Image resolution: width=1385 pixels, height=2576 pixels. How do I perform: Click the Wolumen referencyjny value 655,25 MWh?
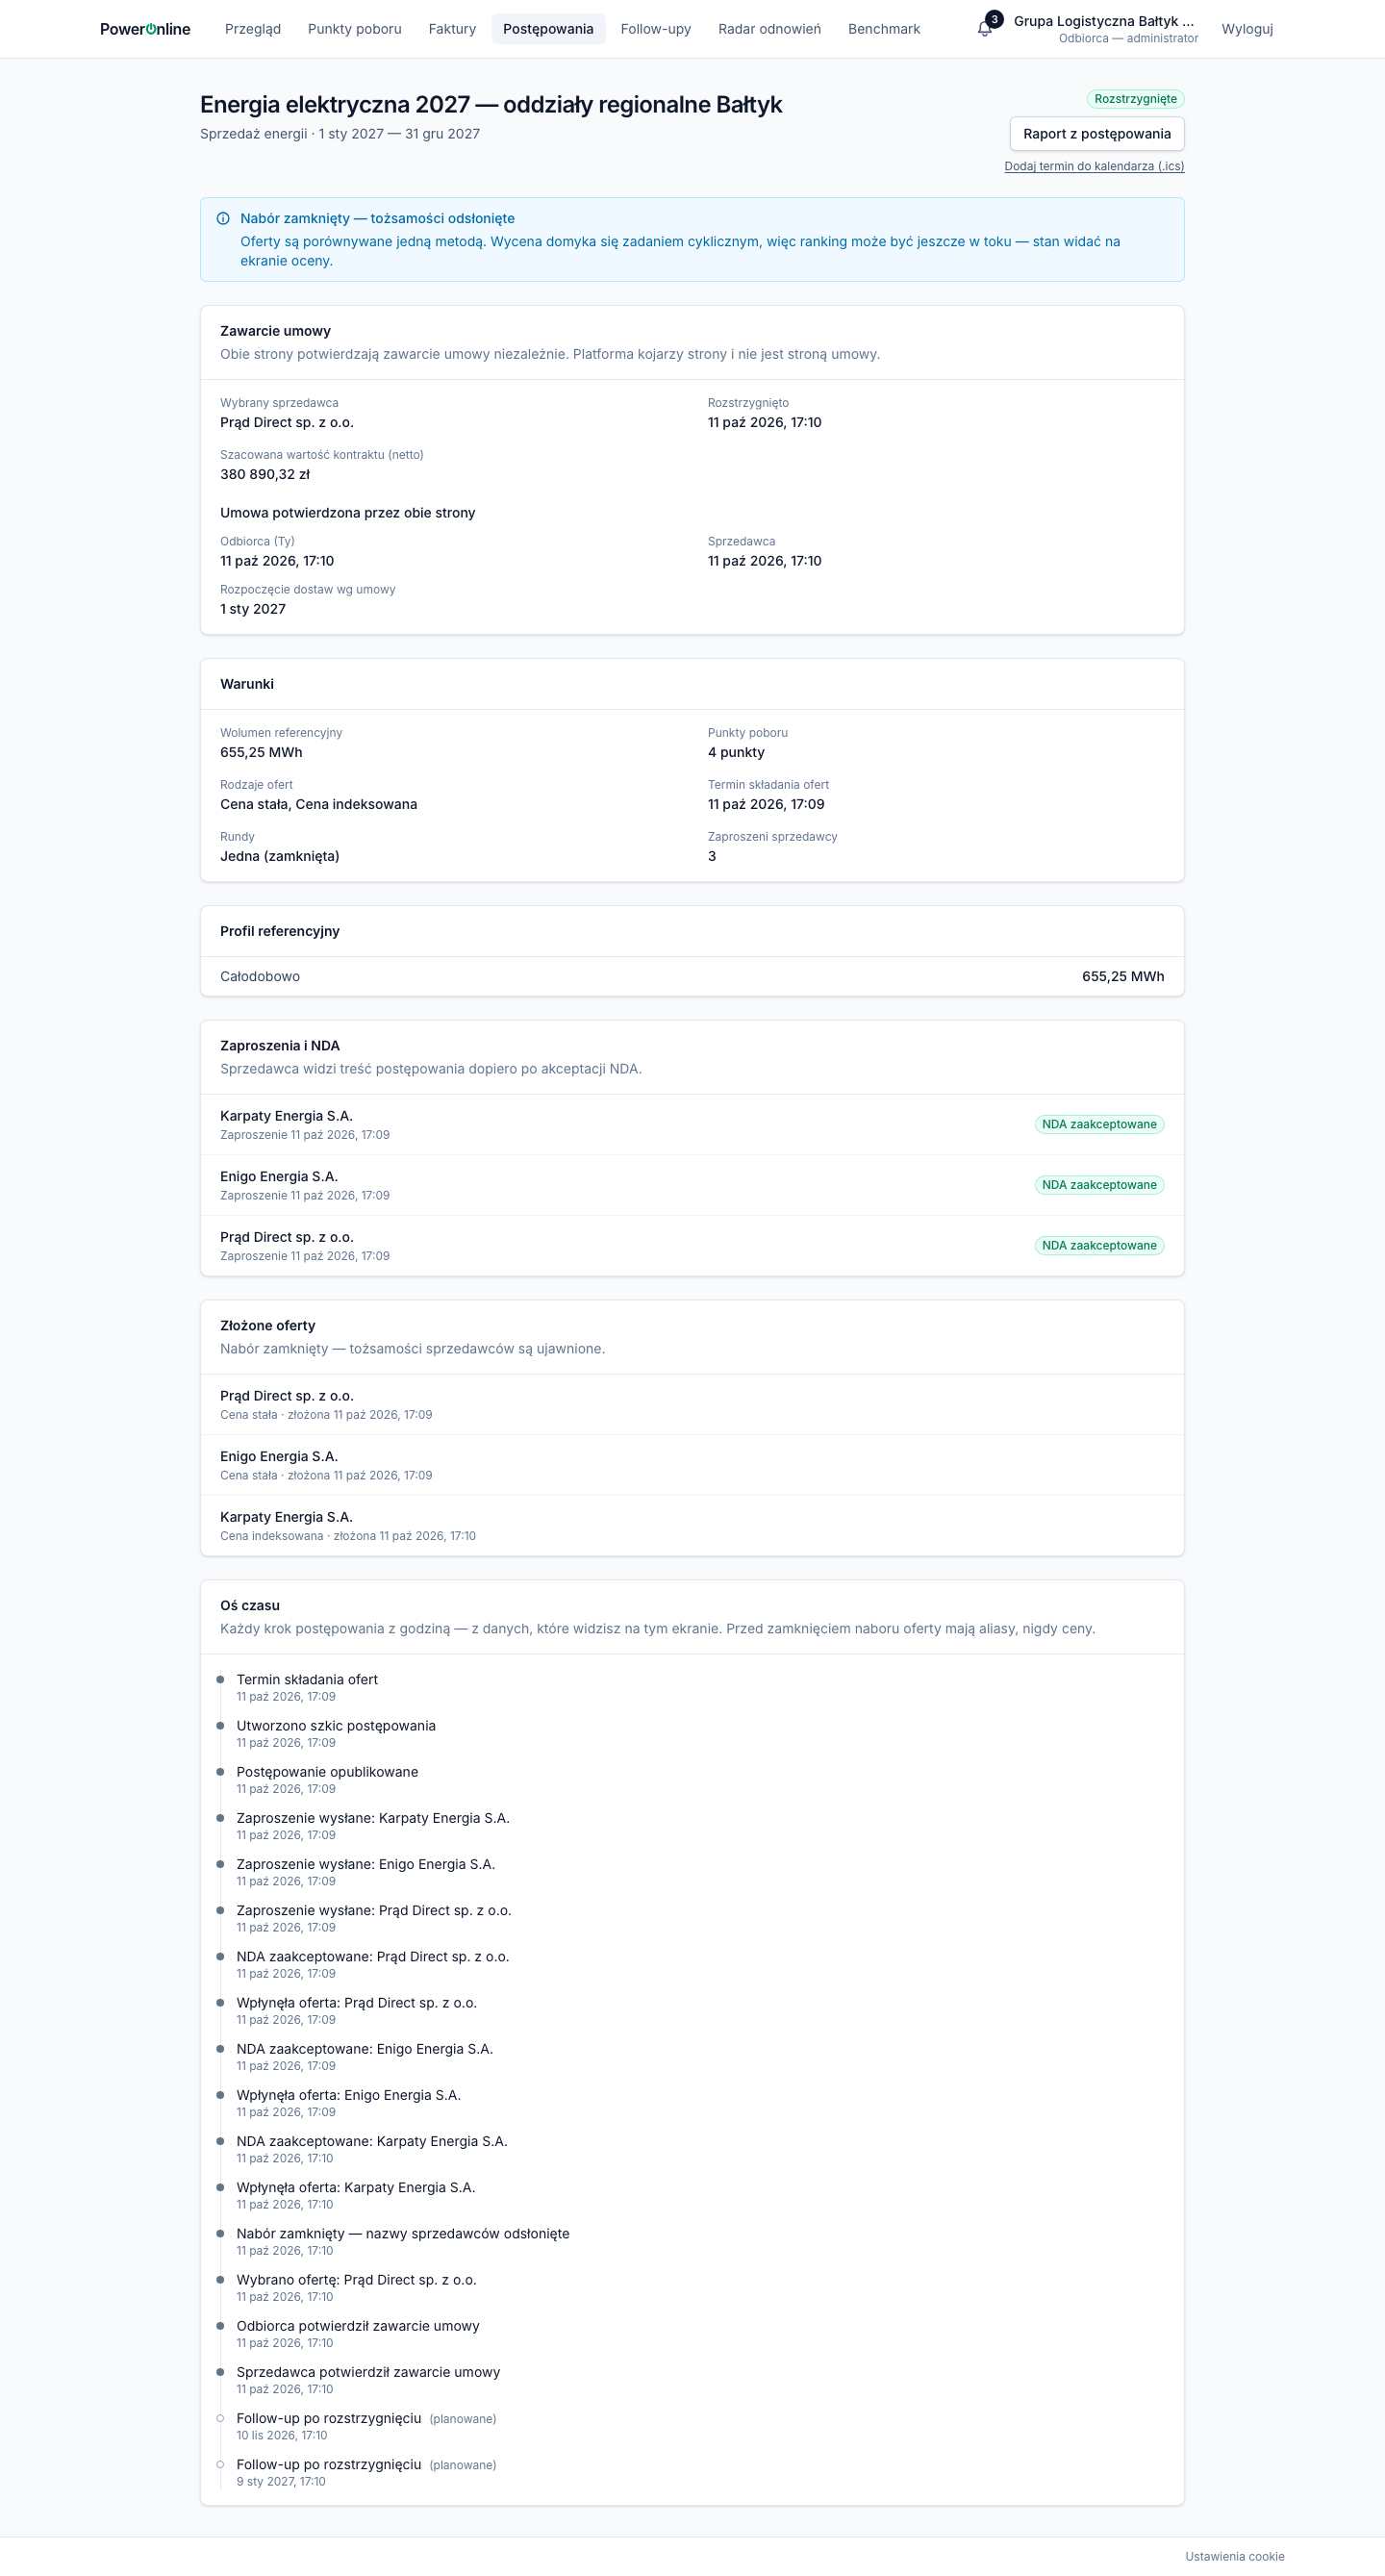[261, 752]
